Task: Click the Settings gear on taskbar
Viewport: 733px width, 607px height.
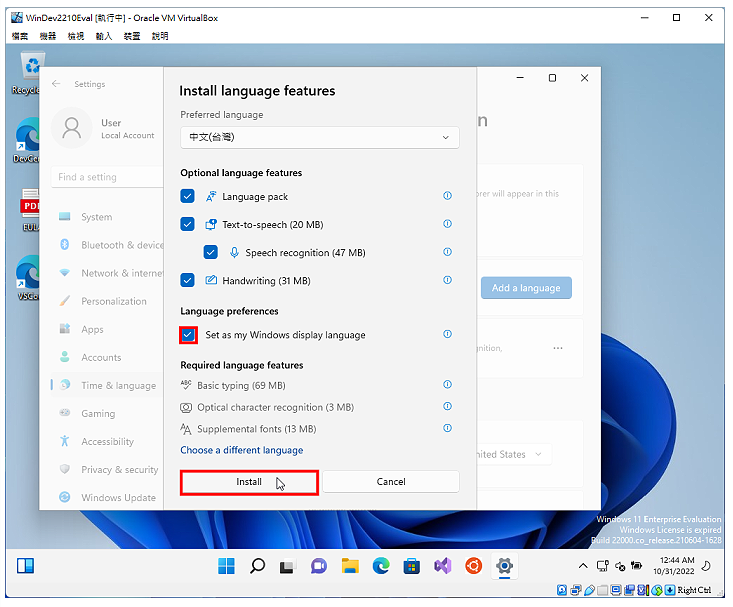Action: [x=504, y=566]
